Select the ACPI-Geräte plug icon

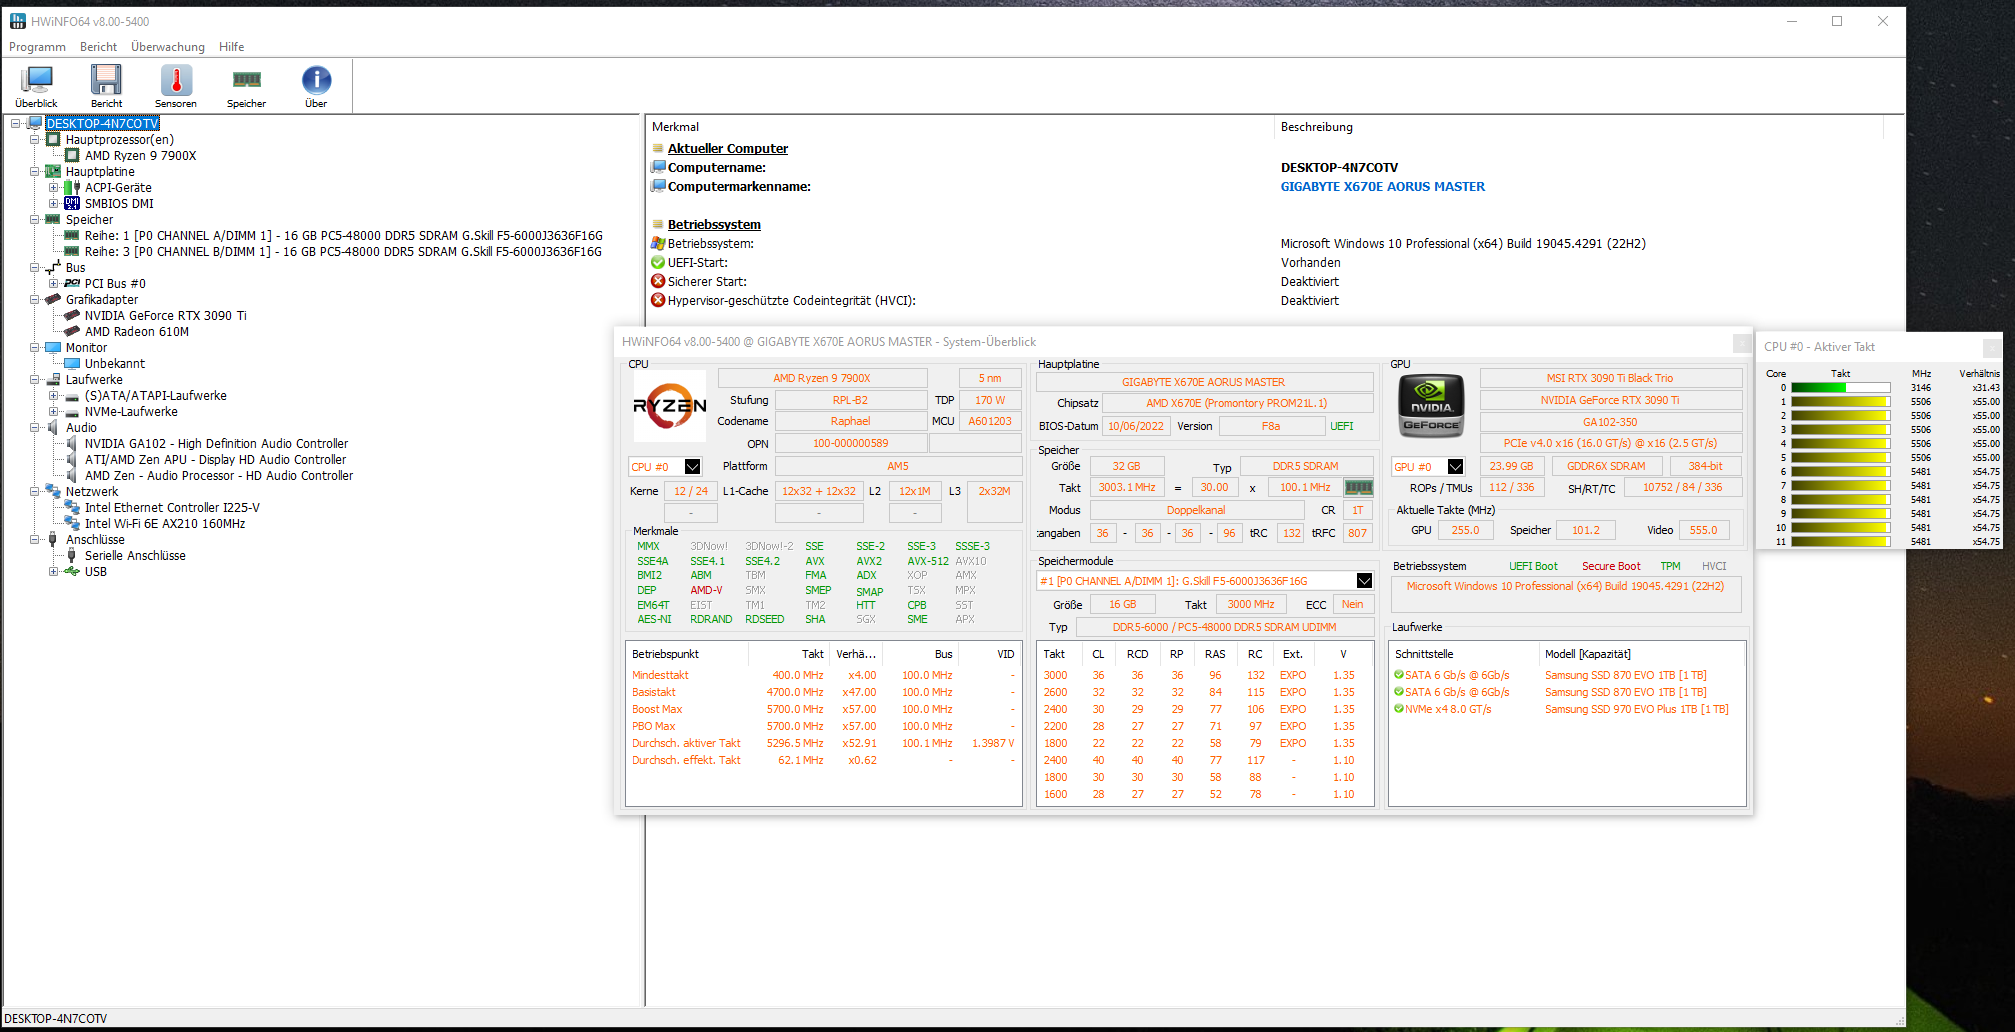(x=72, y=188)
